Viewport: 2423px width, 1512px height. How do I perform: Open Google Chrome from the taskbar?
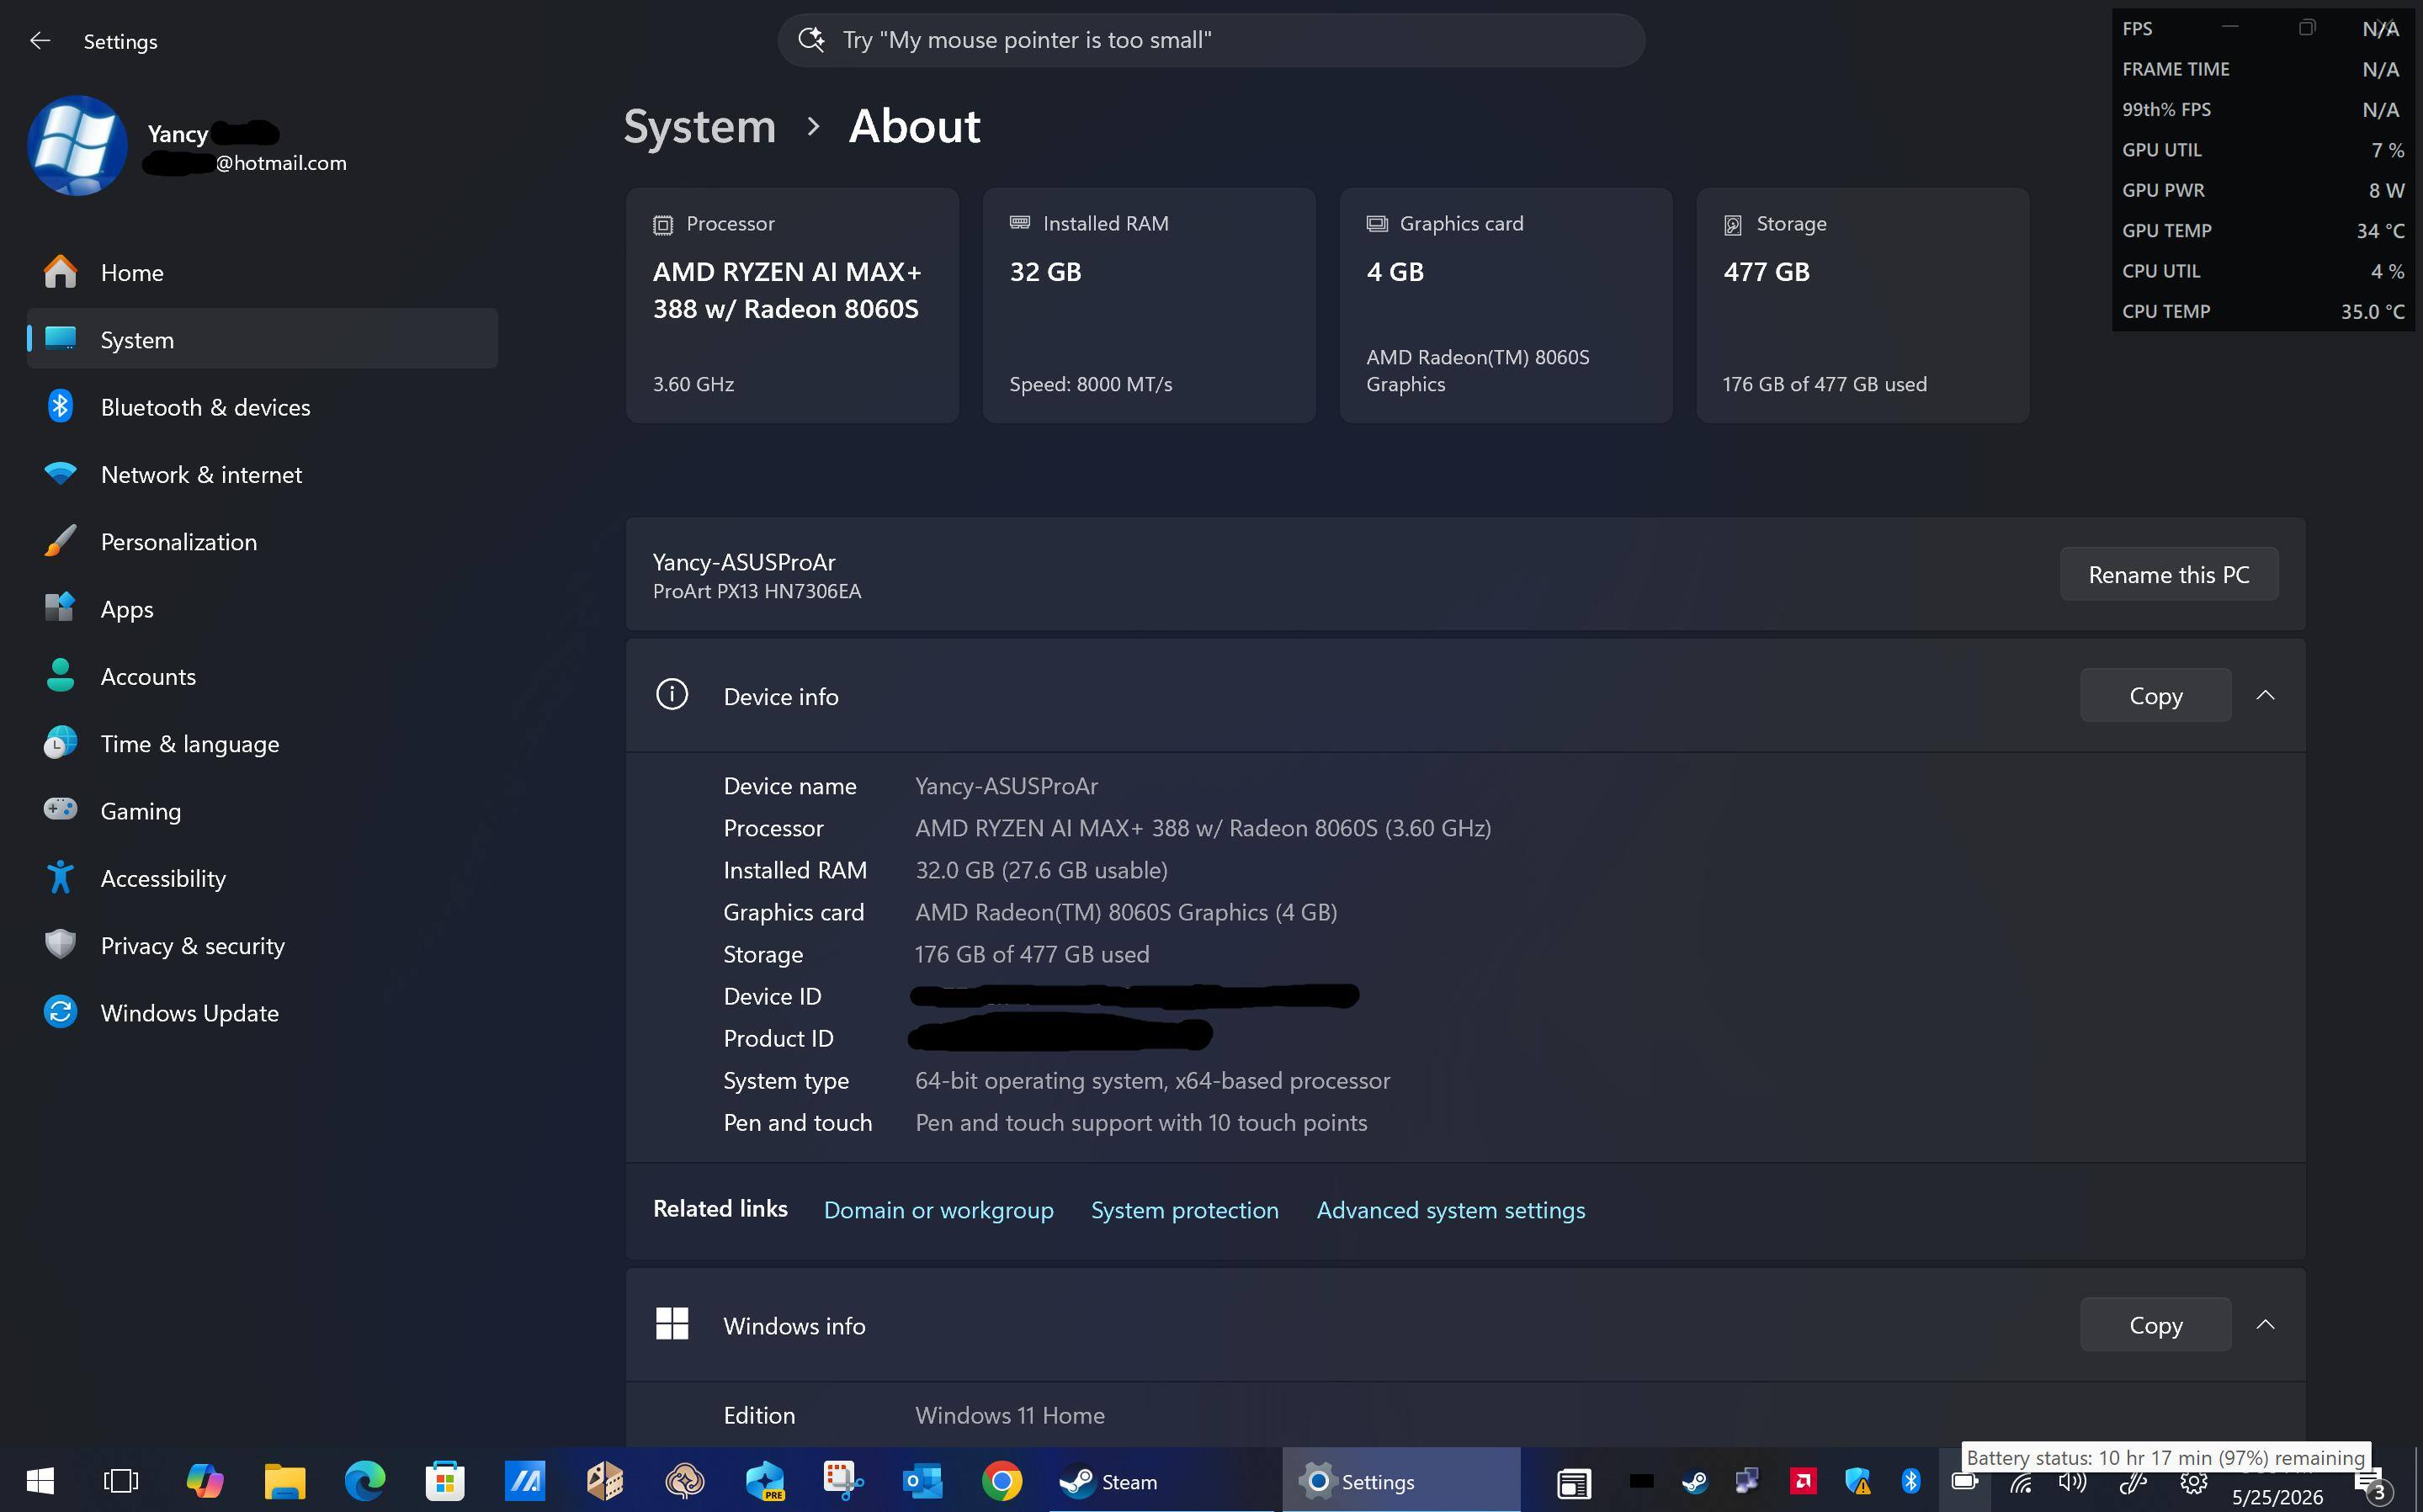[1001, 1481]
